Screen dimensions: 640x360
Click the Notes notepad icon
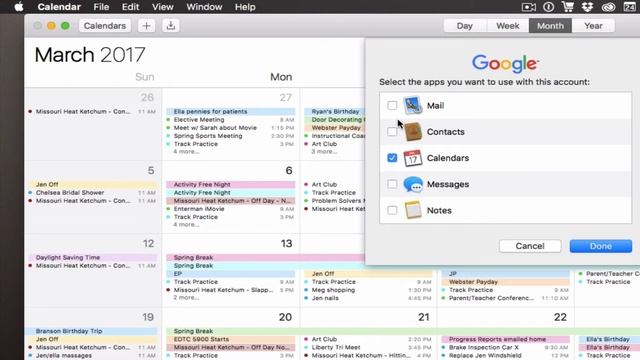[x=413, y=210]
